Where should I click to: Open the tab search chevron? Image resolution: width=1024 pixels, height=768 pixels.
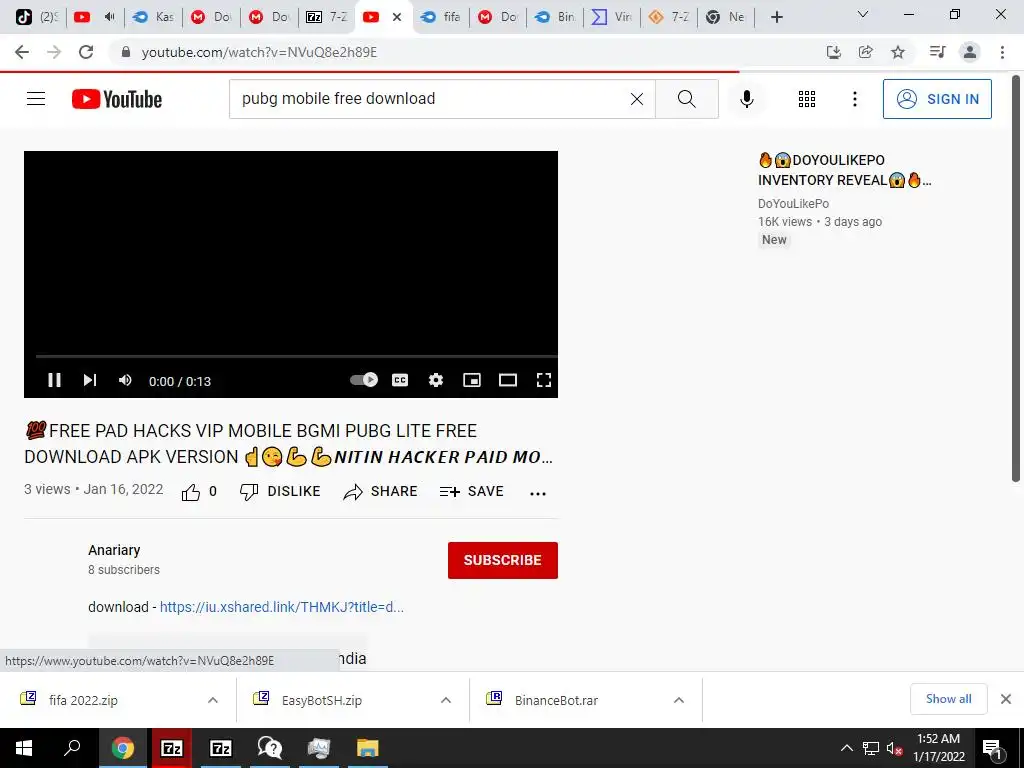pyautogui.click(x=863, y=14)
